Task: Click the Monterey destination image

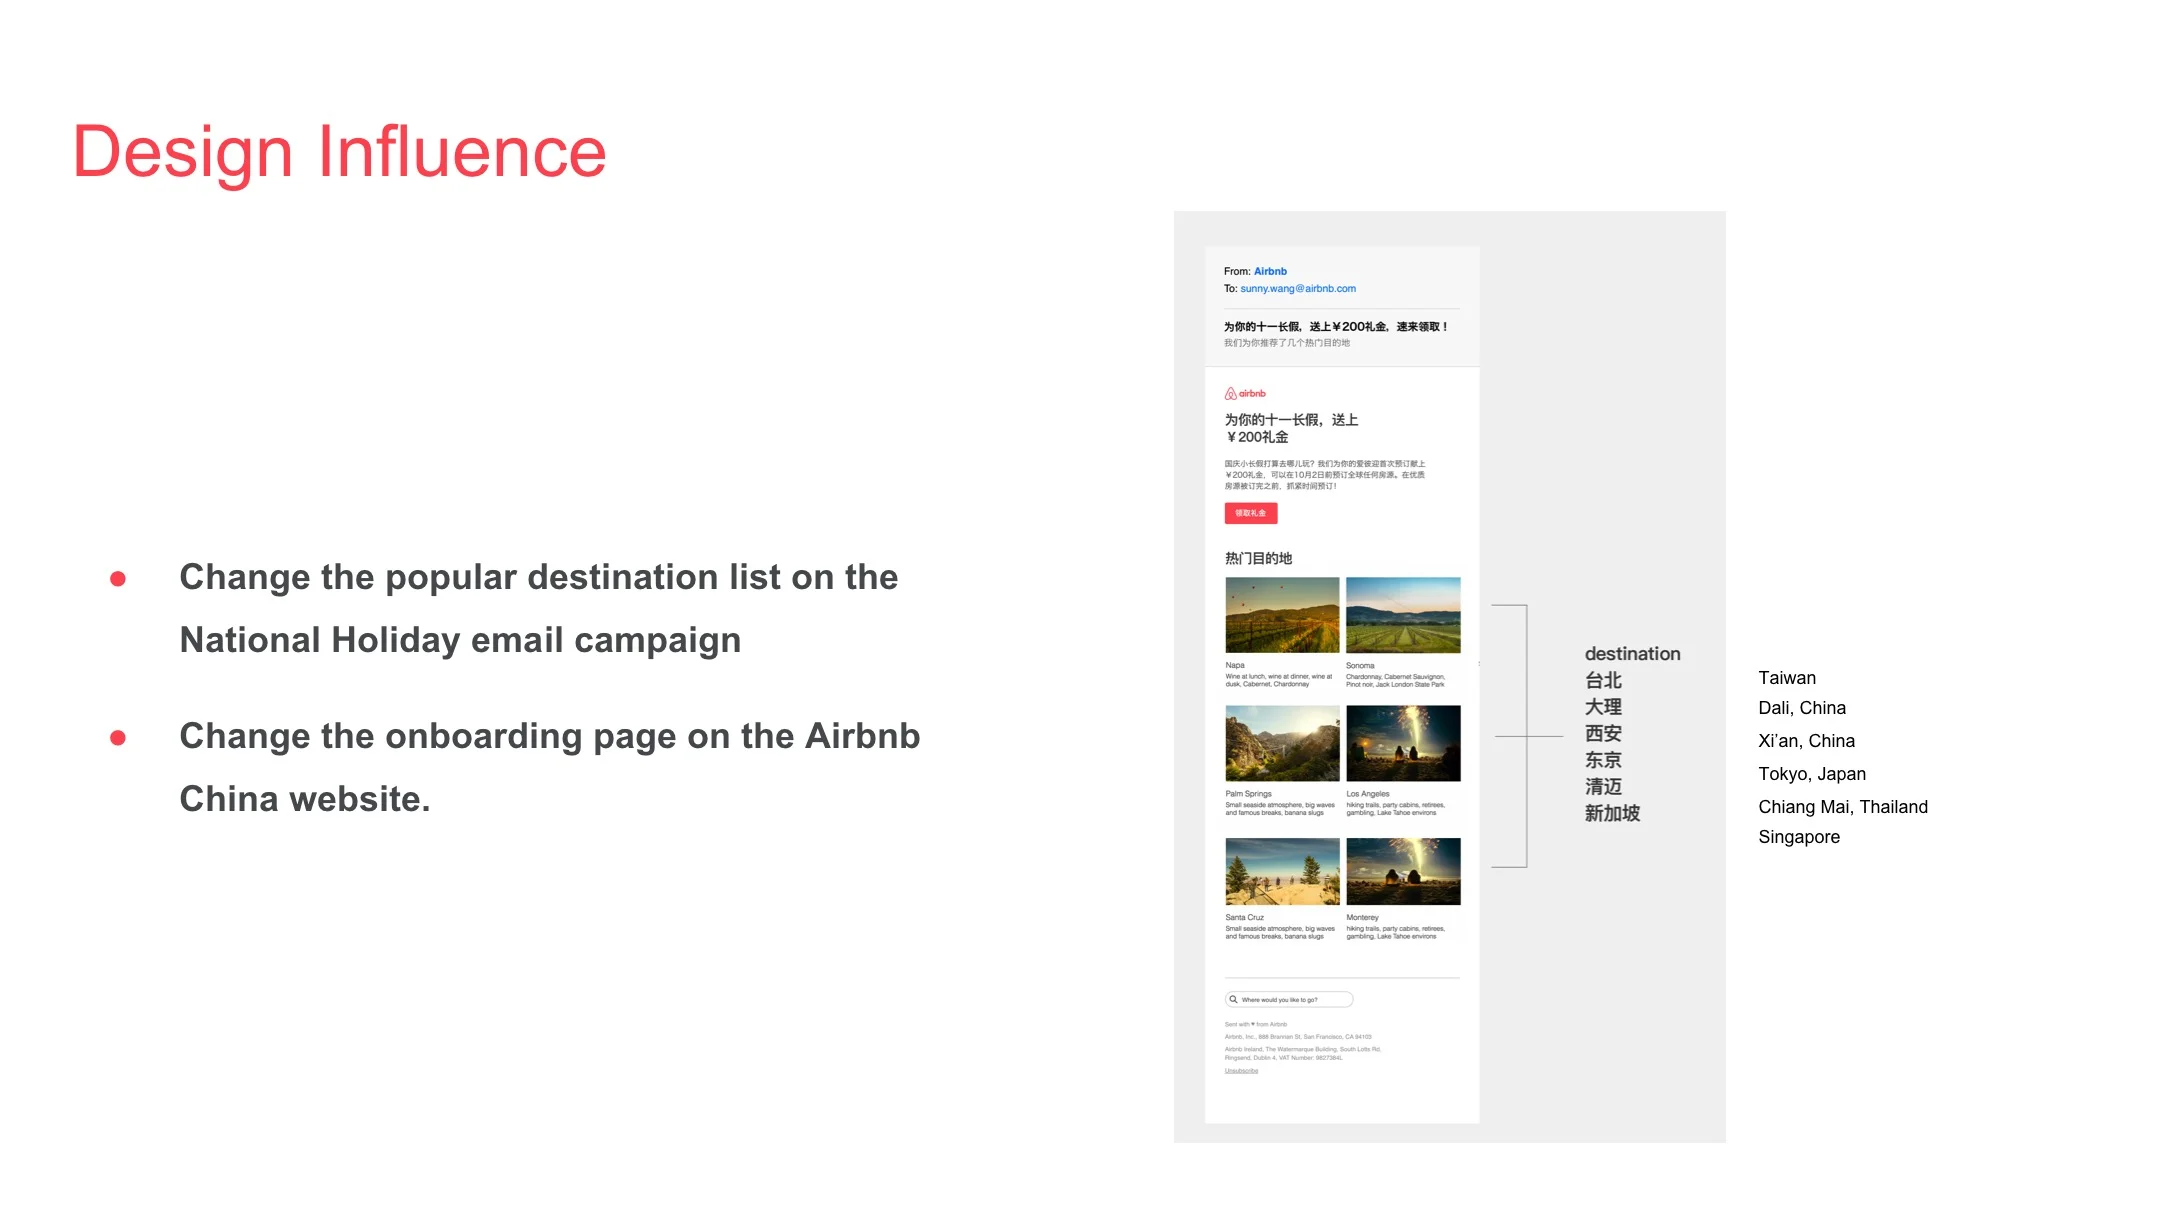Action: pos(1403,868)
